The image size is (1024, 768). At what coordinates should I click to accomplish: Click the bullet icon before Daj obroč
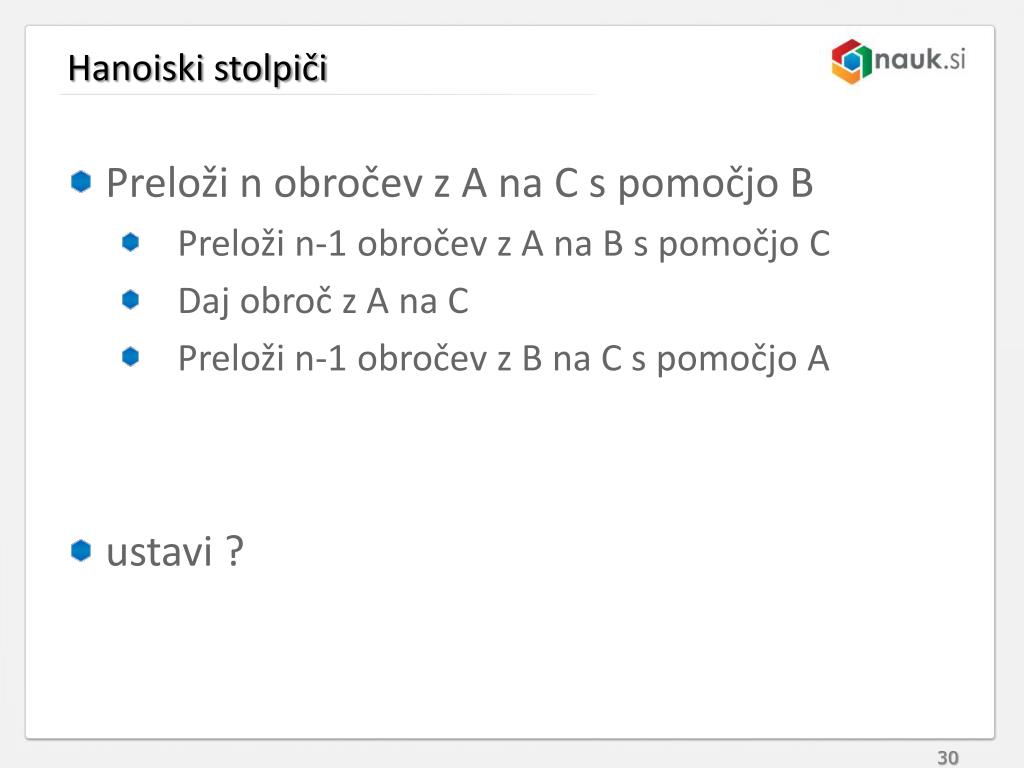(131, 300)
